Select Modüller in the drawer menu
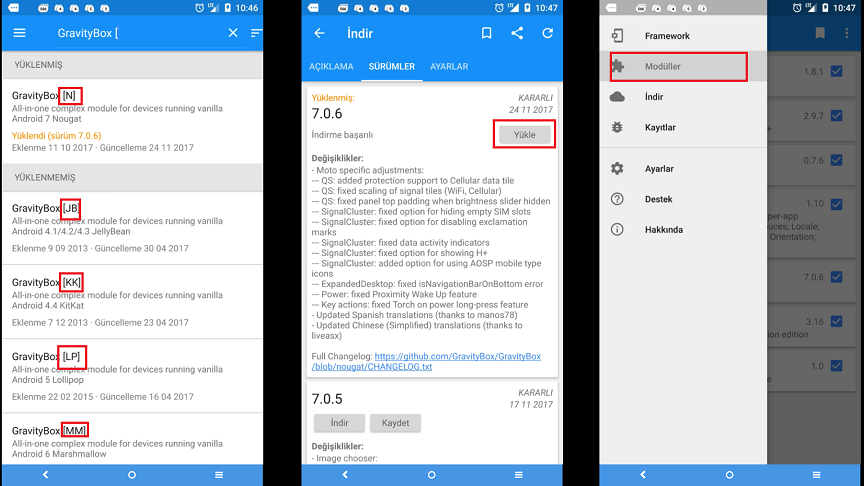864x486 pixels. (683, 66)
